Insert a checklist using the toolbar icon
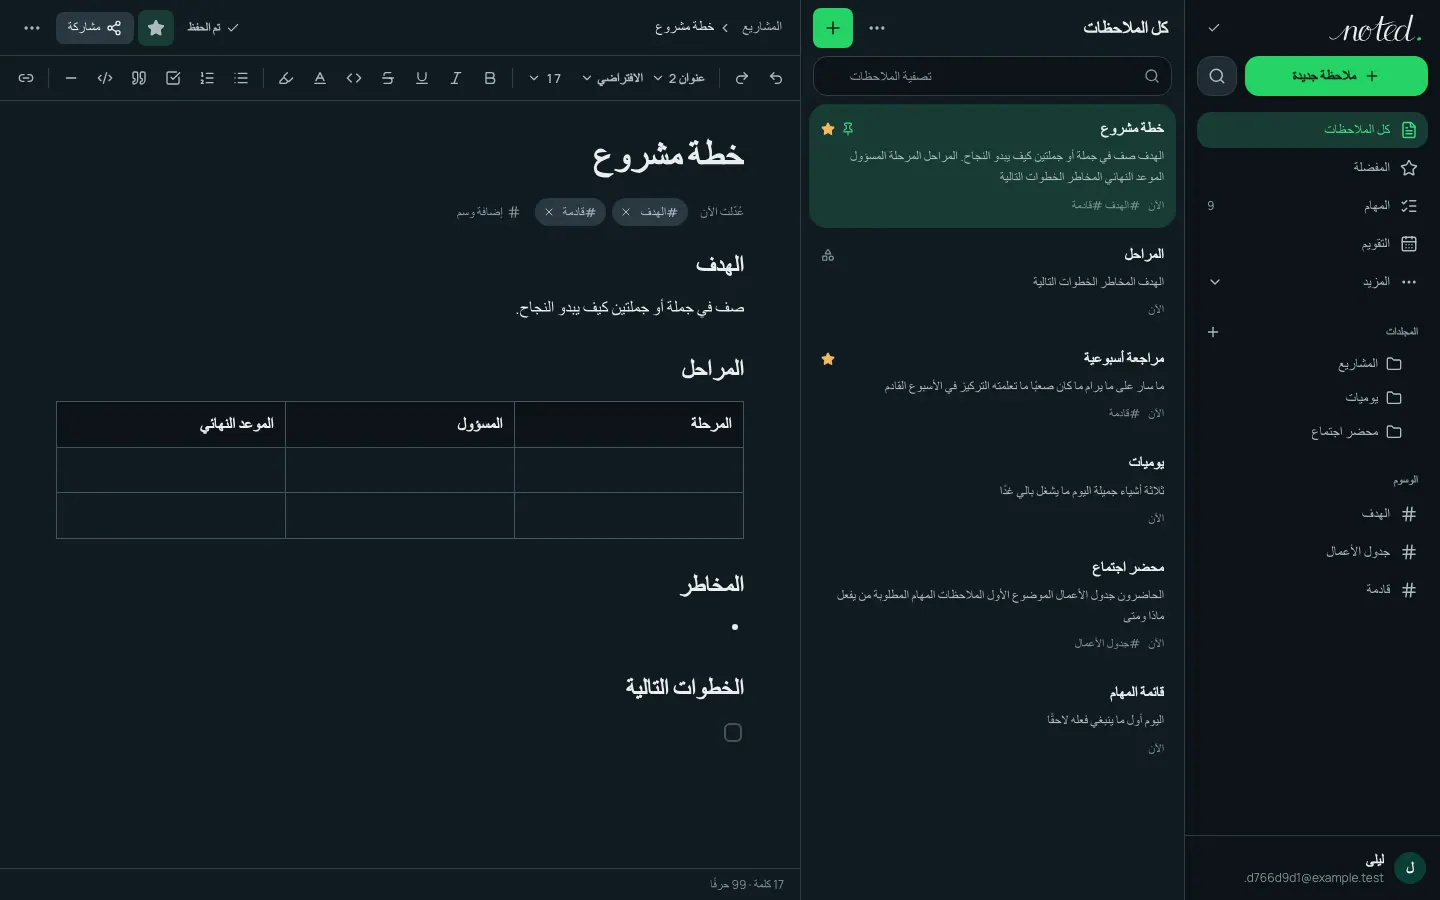The width and height of the screenshot is (1440, 900). [x=173, y=78]
